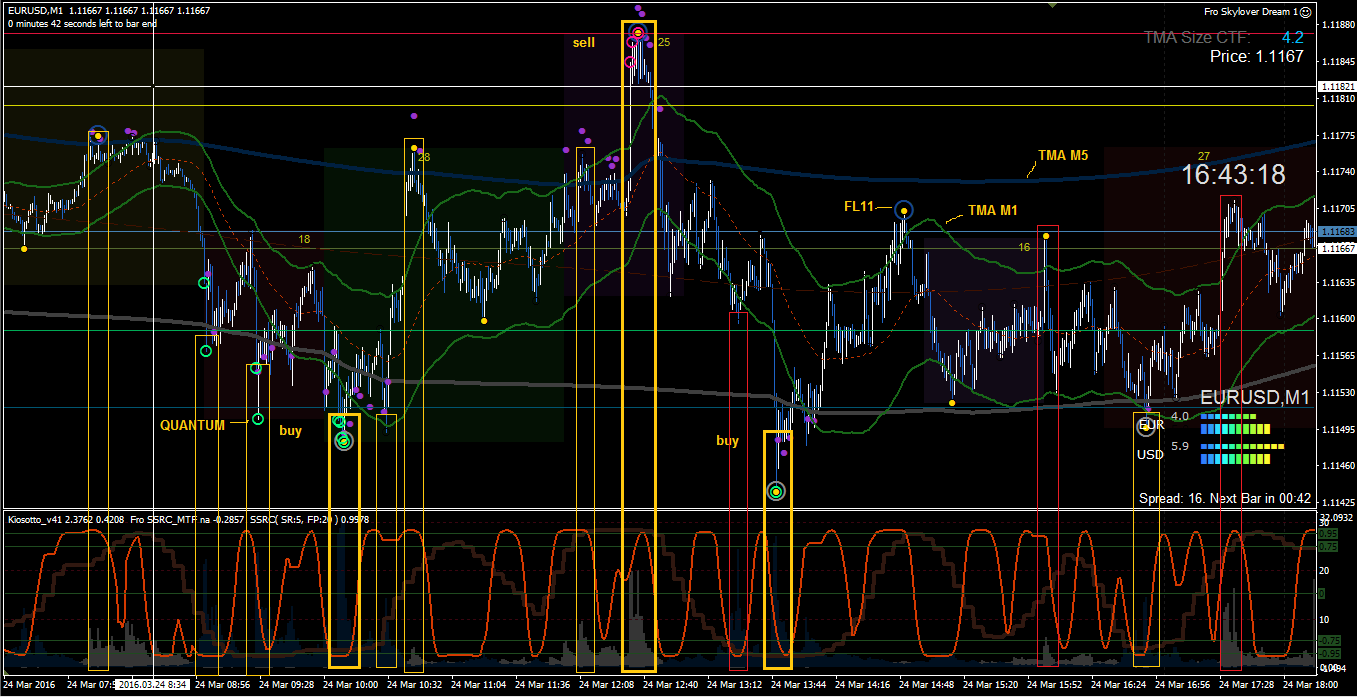The image size is (1357, 697).
Task: Click the chart shift triangle marker at top
Action: pos(1051,4)
